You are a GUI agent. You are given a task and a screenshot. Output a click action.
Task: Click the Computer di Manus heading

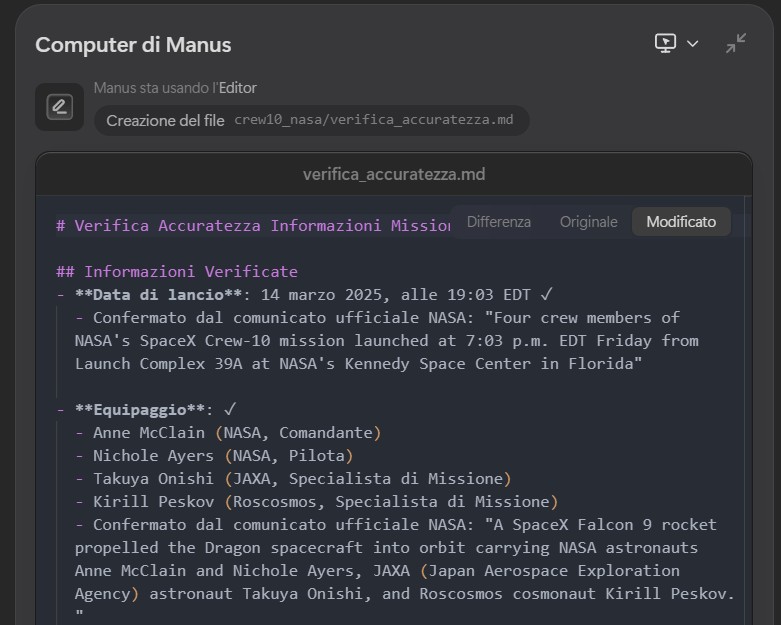[x=133, y=45]
